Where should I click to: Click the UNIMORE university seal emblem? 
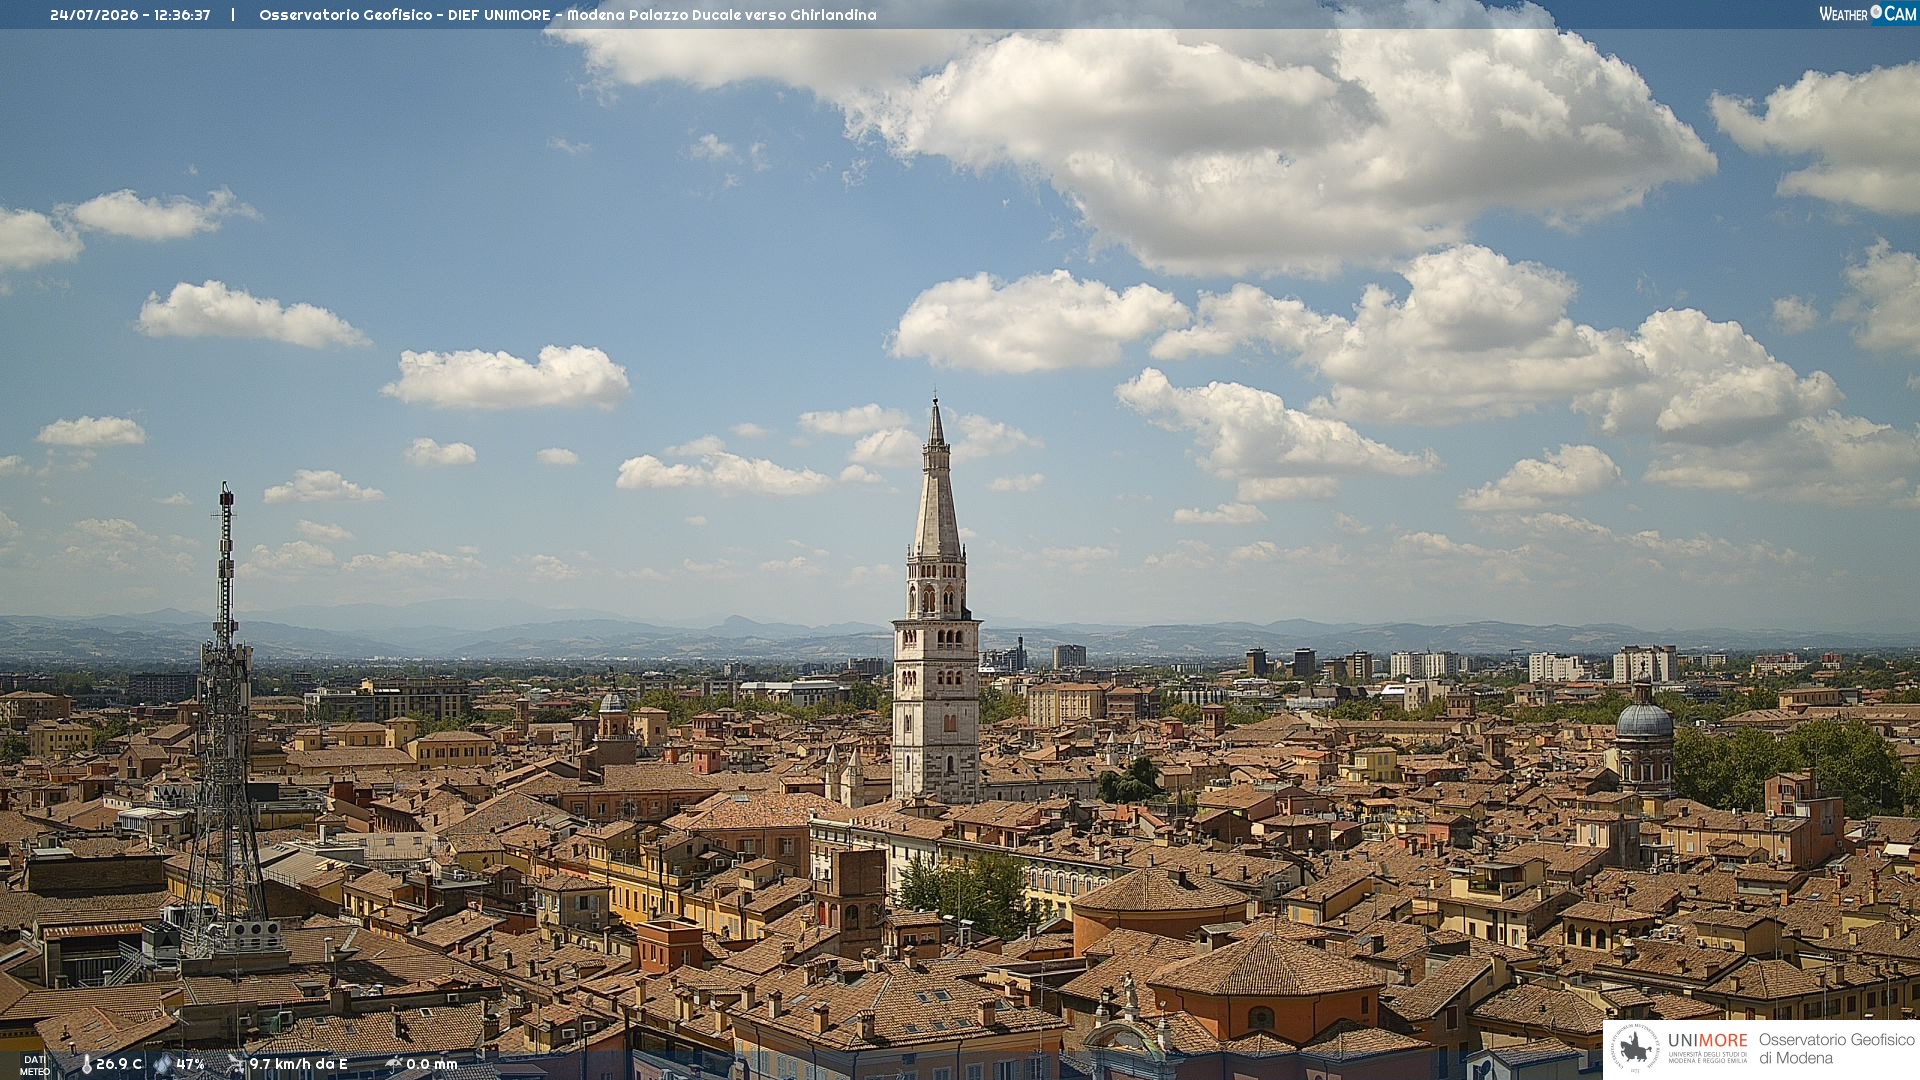pyautogui.click(x=1635, y=1048)
